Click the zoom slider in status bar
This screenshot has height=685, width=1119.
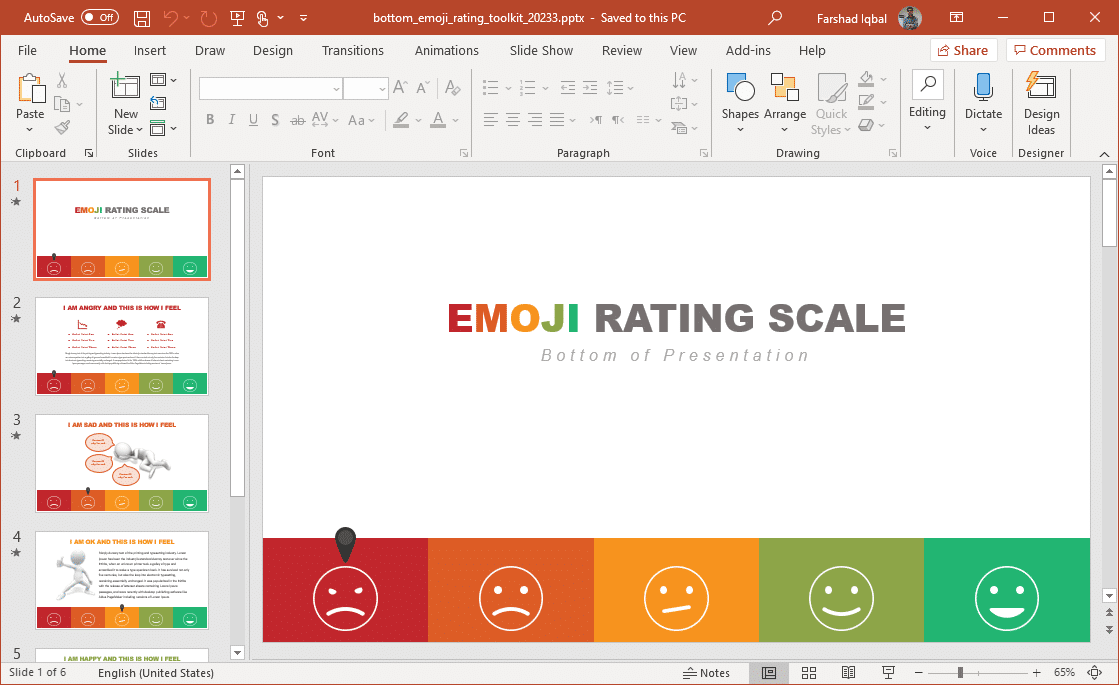pyautogui.click(x=960, y=673)
